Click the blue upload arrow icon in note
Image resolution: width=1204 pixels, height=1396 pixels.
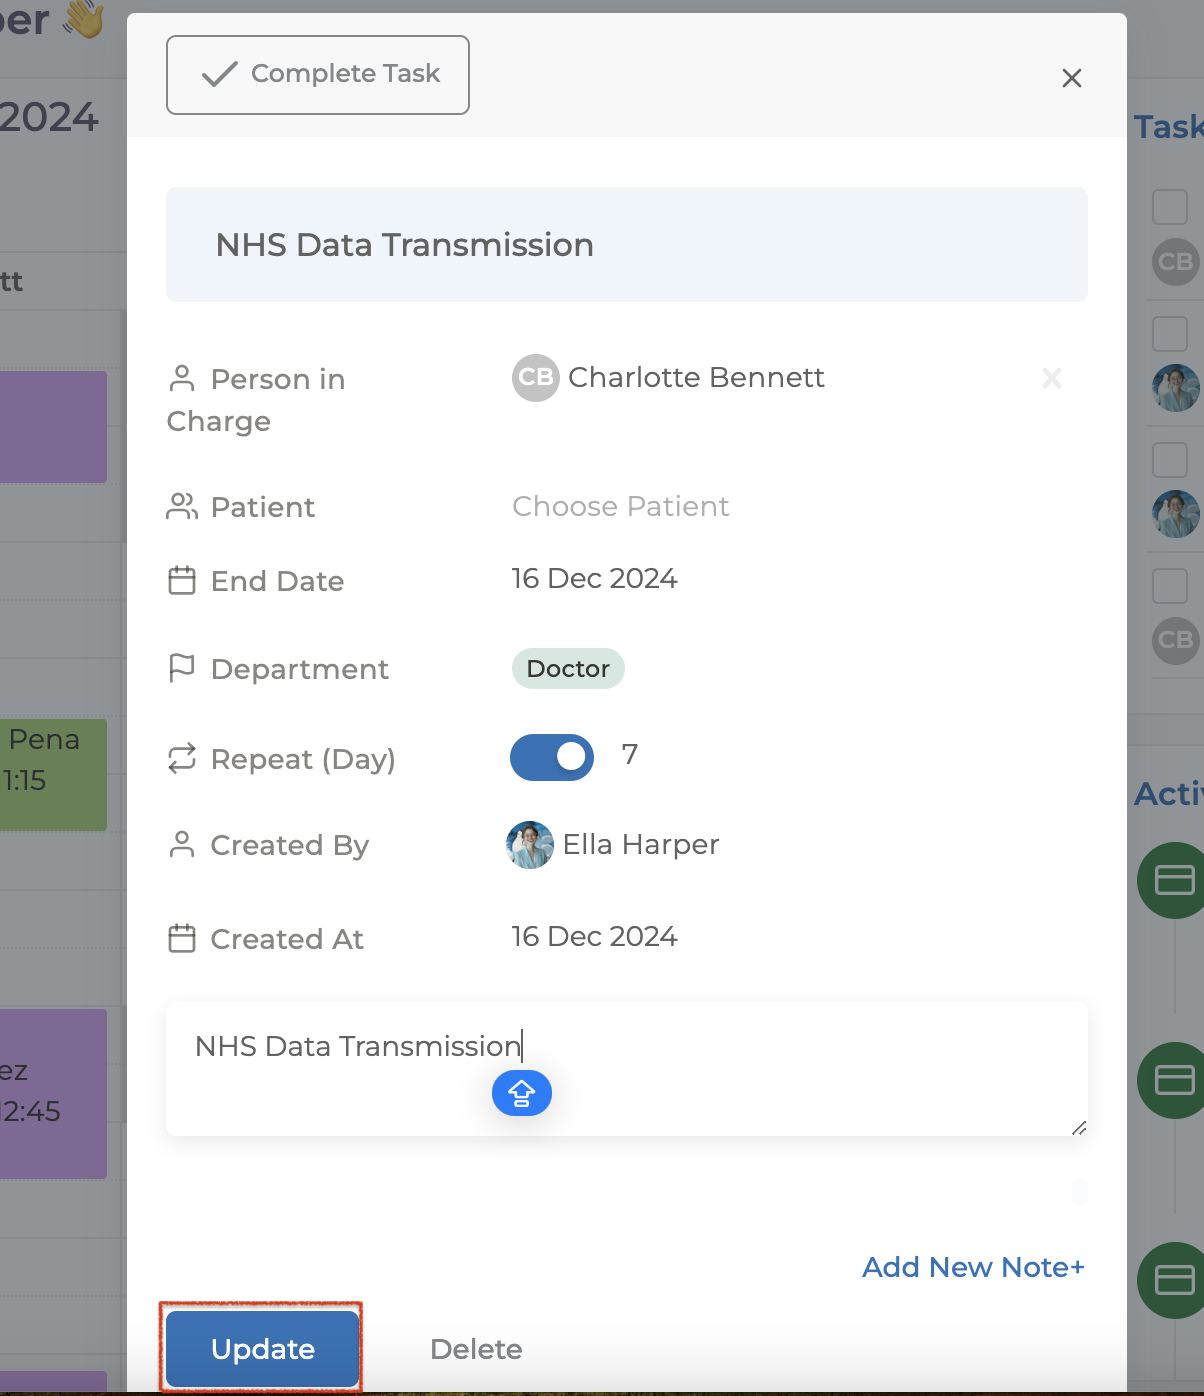(521, 1093)
